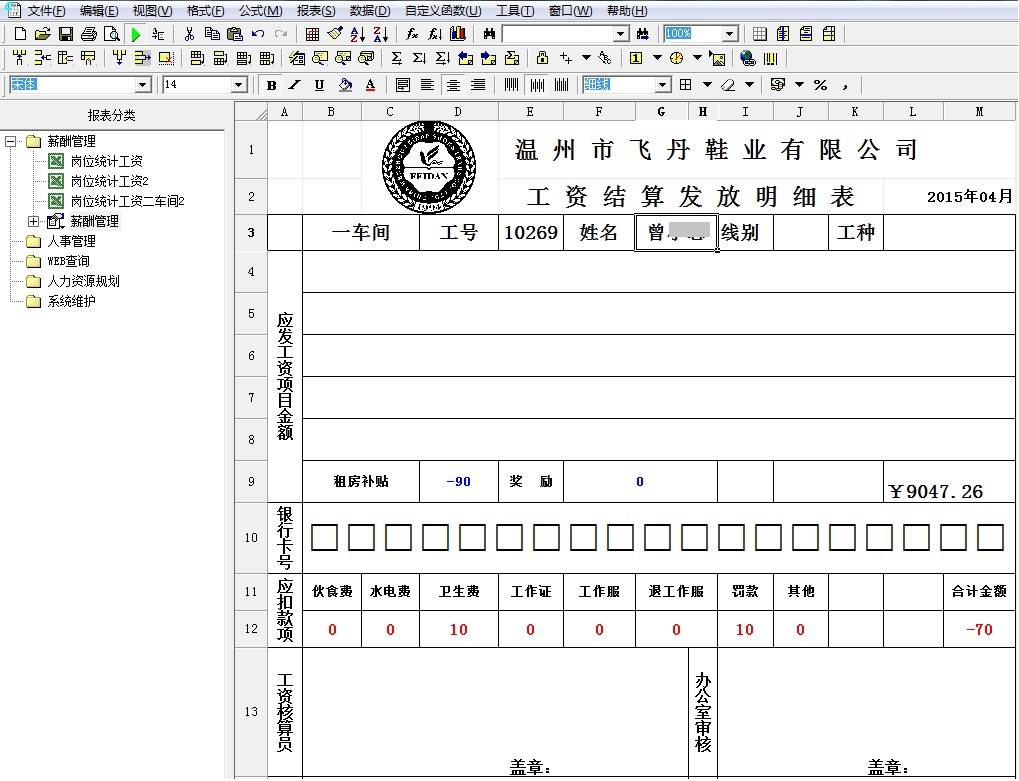Undo the last action
This screenshot has width=1019, height=781.
(258, 34)
